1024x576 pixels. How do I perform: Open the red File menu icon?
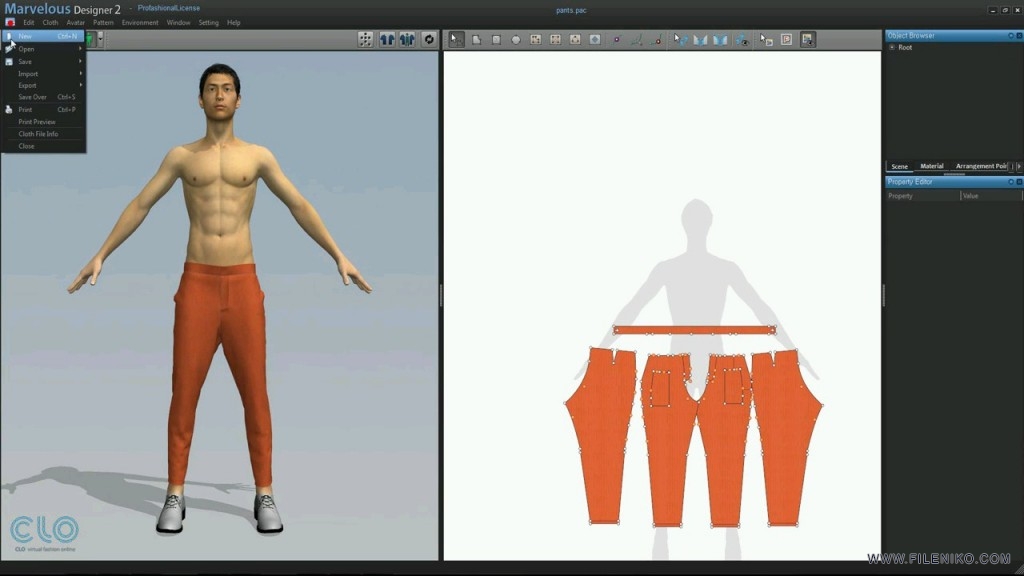pos(10,22)
